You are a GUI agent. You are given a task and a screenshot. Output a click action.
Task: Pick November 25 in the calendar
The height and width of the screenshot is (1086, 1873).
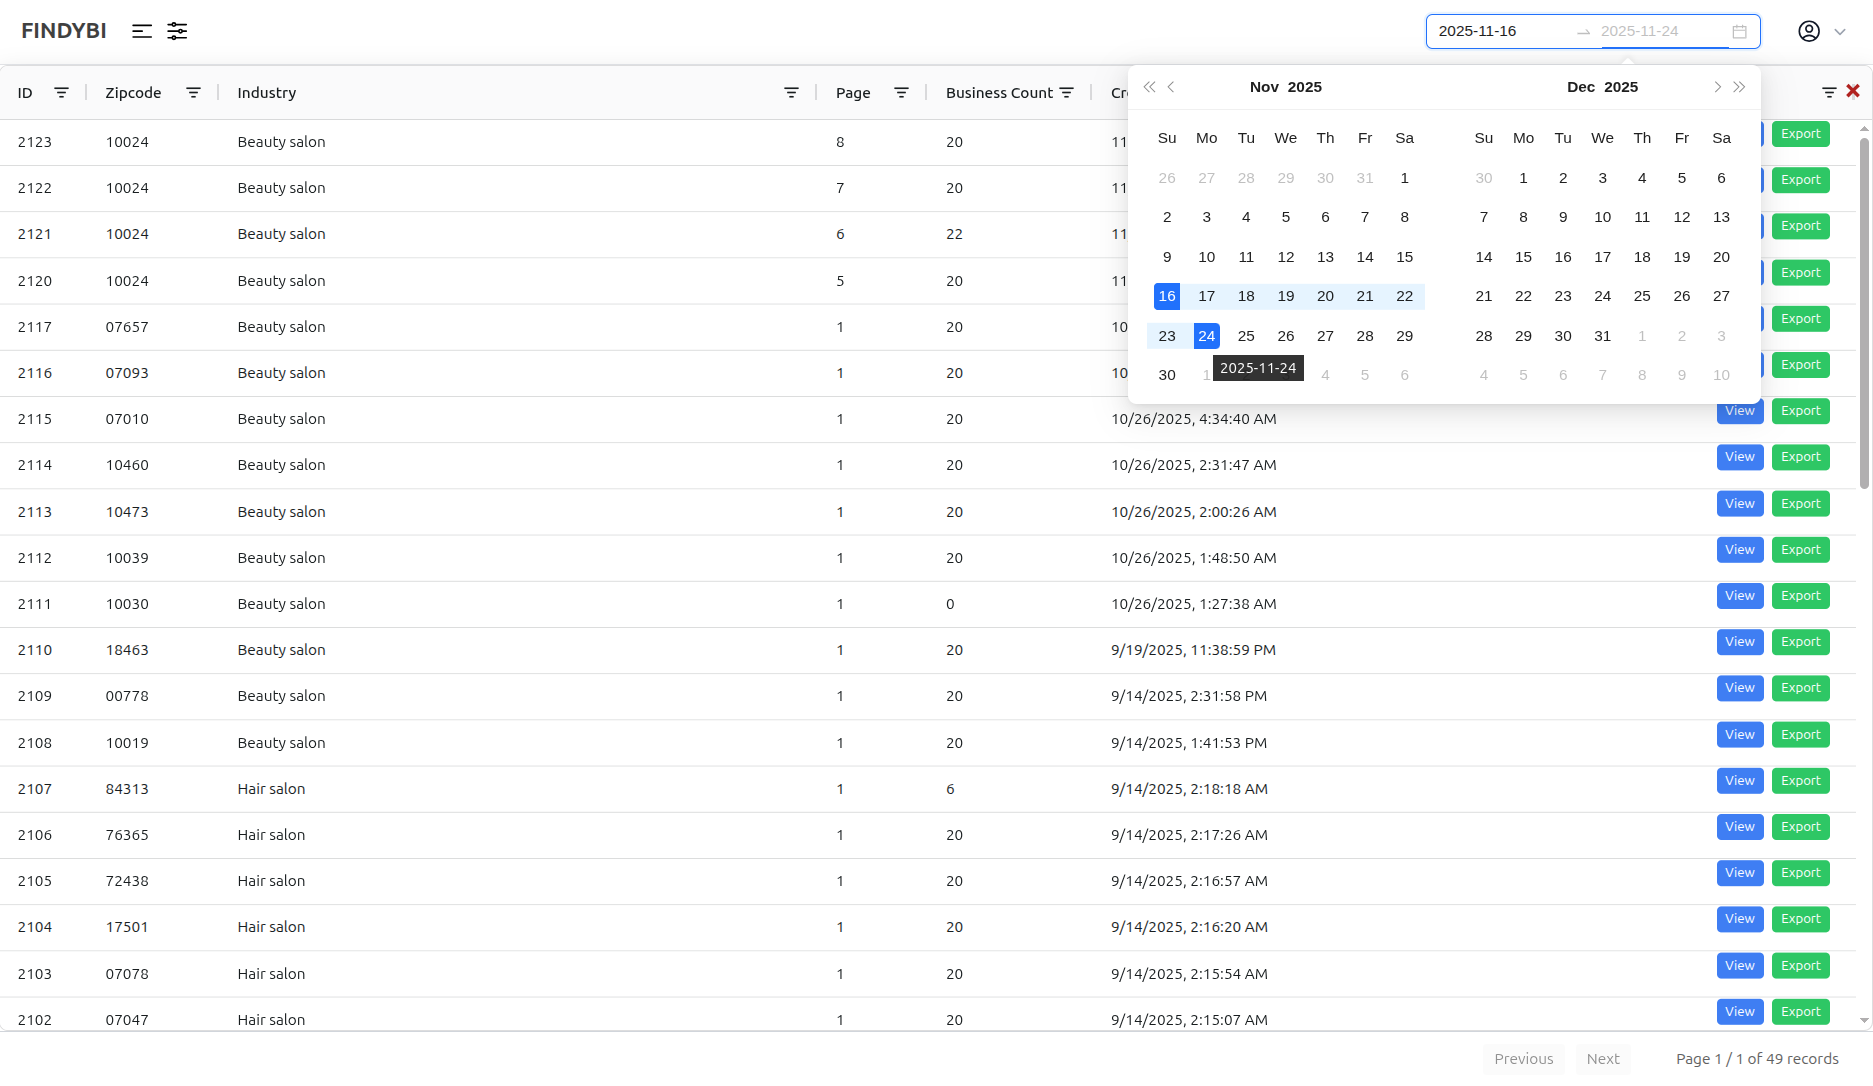[x=1246, y=336]
